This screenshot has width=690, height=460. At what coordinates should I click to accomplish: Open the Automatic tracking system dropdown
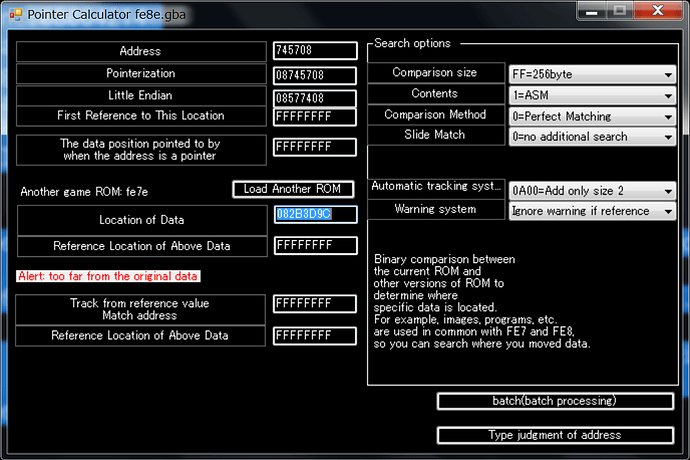tap(592, 191)
